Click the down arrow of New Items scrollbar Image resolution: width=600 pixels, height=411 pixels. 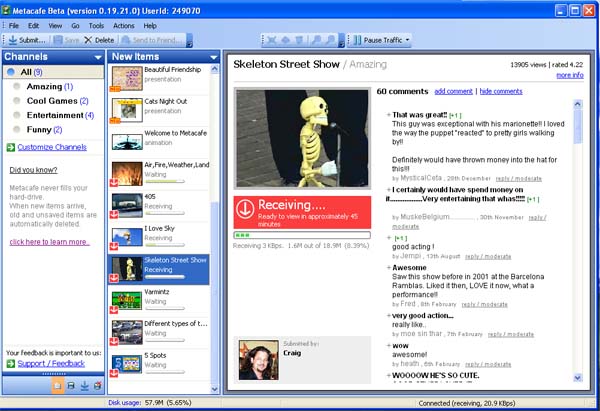(x=214, y=389)
